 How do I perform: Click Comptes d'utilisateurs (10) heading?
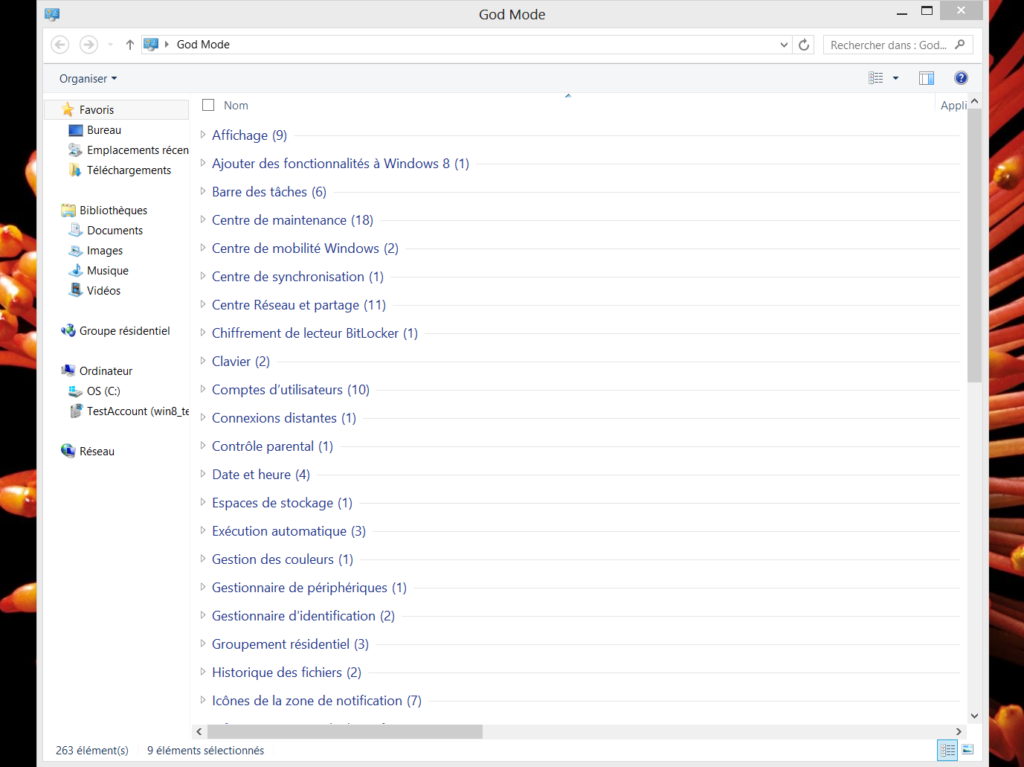(291, 389)
